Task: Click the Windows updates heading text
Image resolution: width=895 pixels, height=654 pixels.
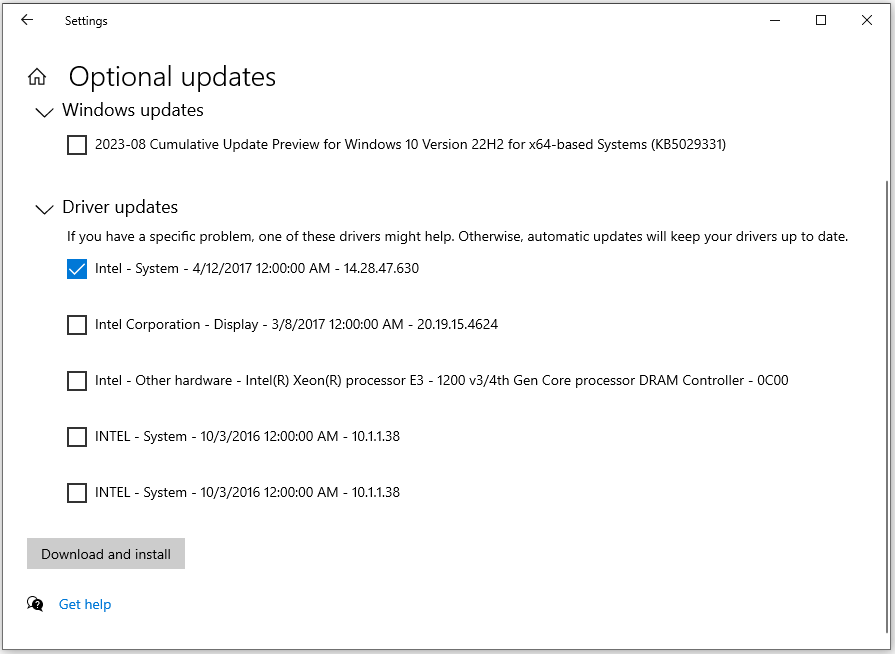Action: pyautogui.click(x=133, y=110)
